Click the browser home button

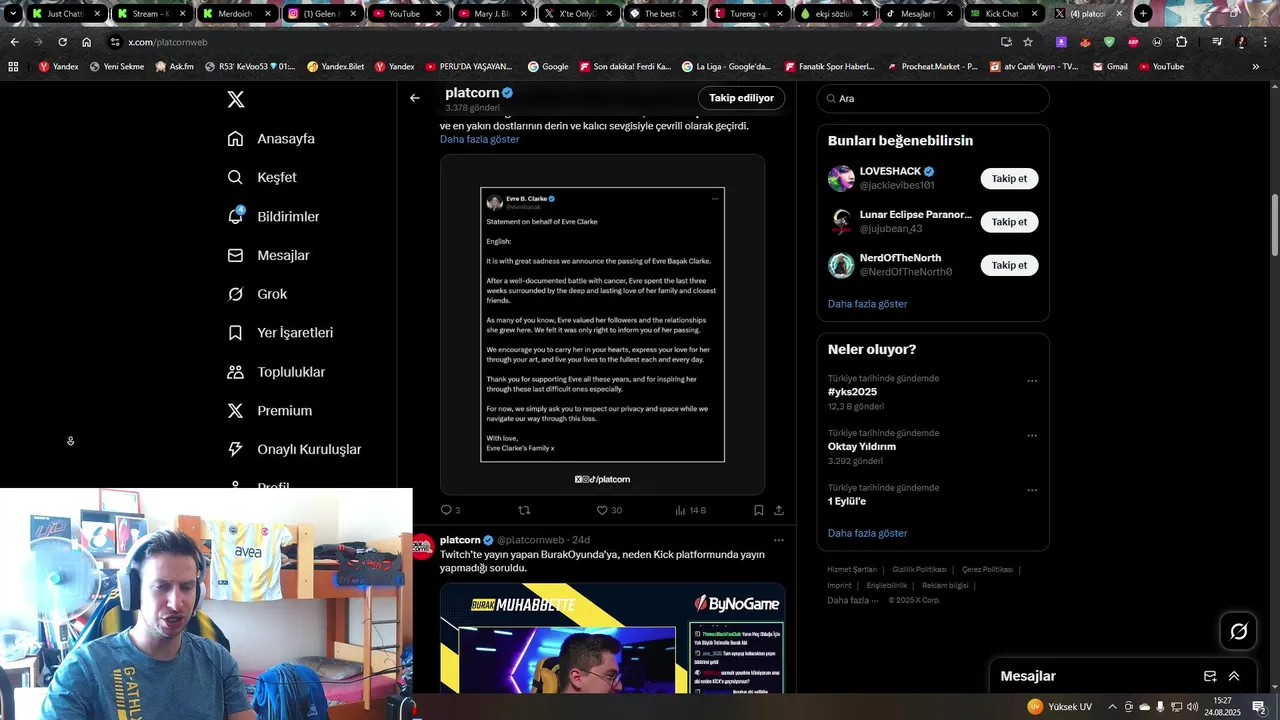pyautogui.click(x=87, y=42)
